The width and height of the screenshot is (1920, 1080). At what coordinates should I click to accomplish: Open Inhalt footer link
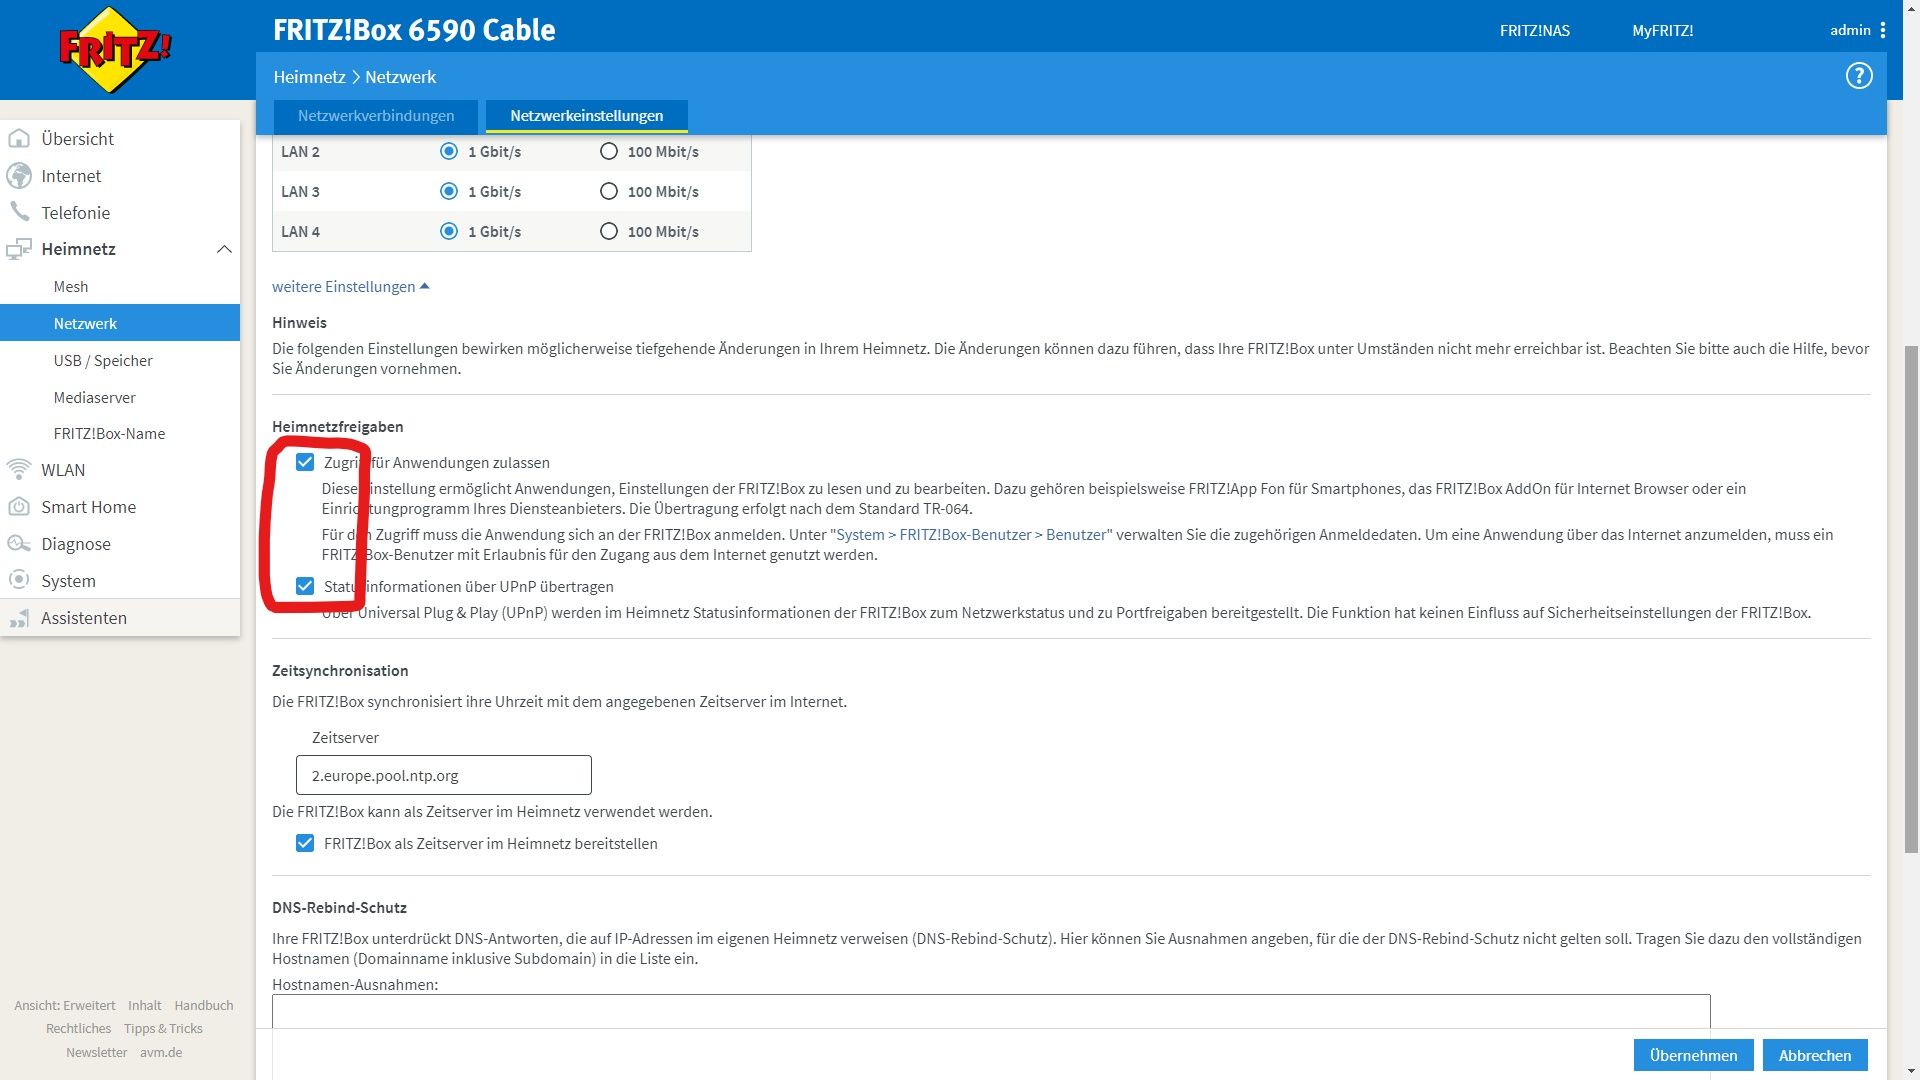[x=145, y=1005]
